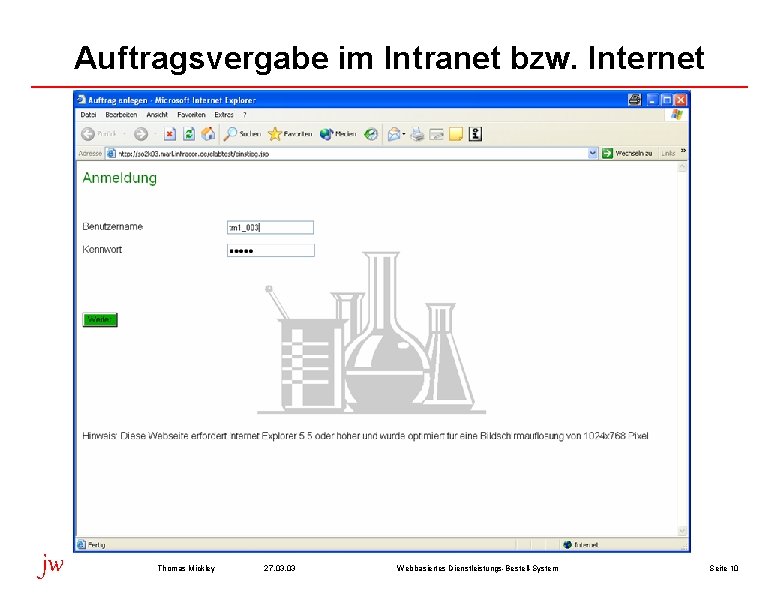The width and height of the screenshot is (780, 600).
Task: Maximize the Internet Explorer window
Action: point(667,100)
